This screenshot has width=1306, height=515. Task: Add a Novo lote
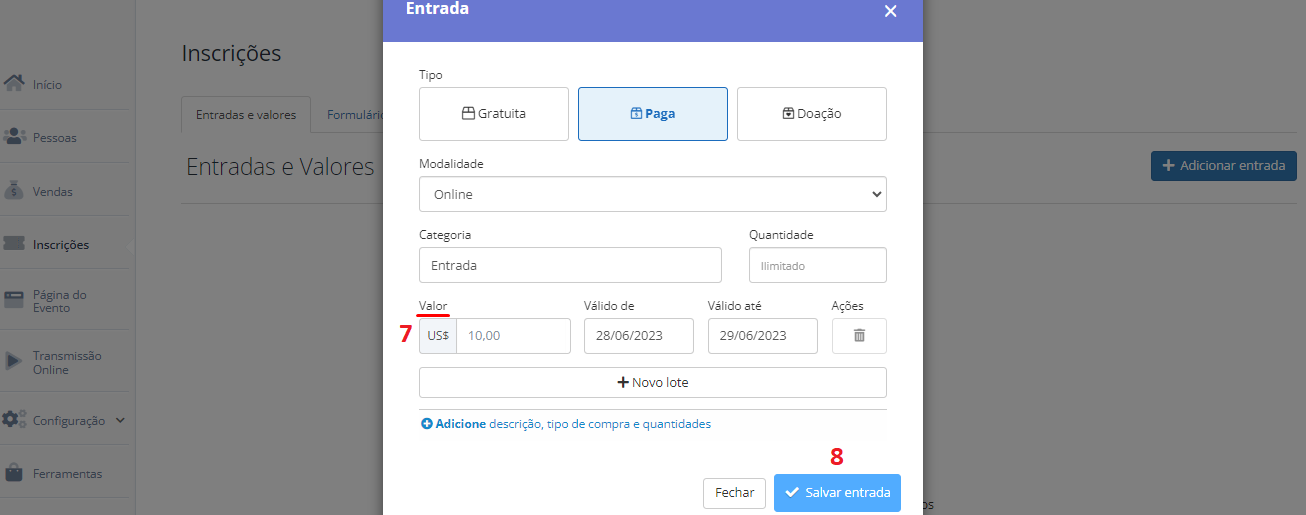tap(653, 383)
